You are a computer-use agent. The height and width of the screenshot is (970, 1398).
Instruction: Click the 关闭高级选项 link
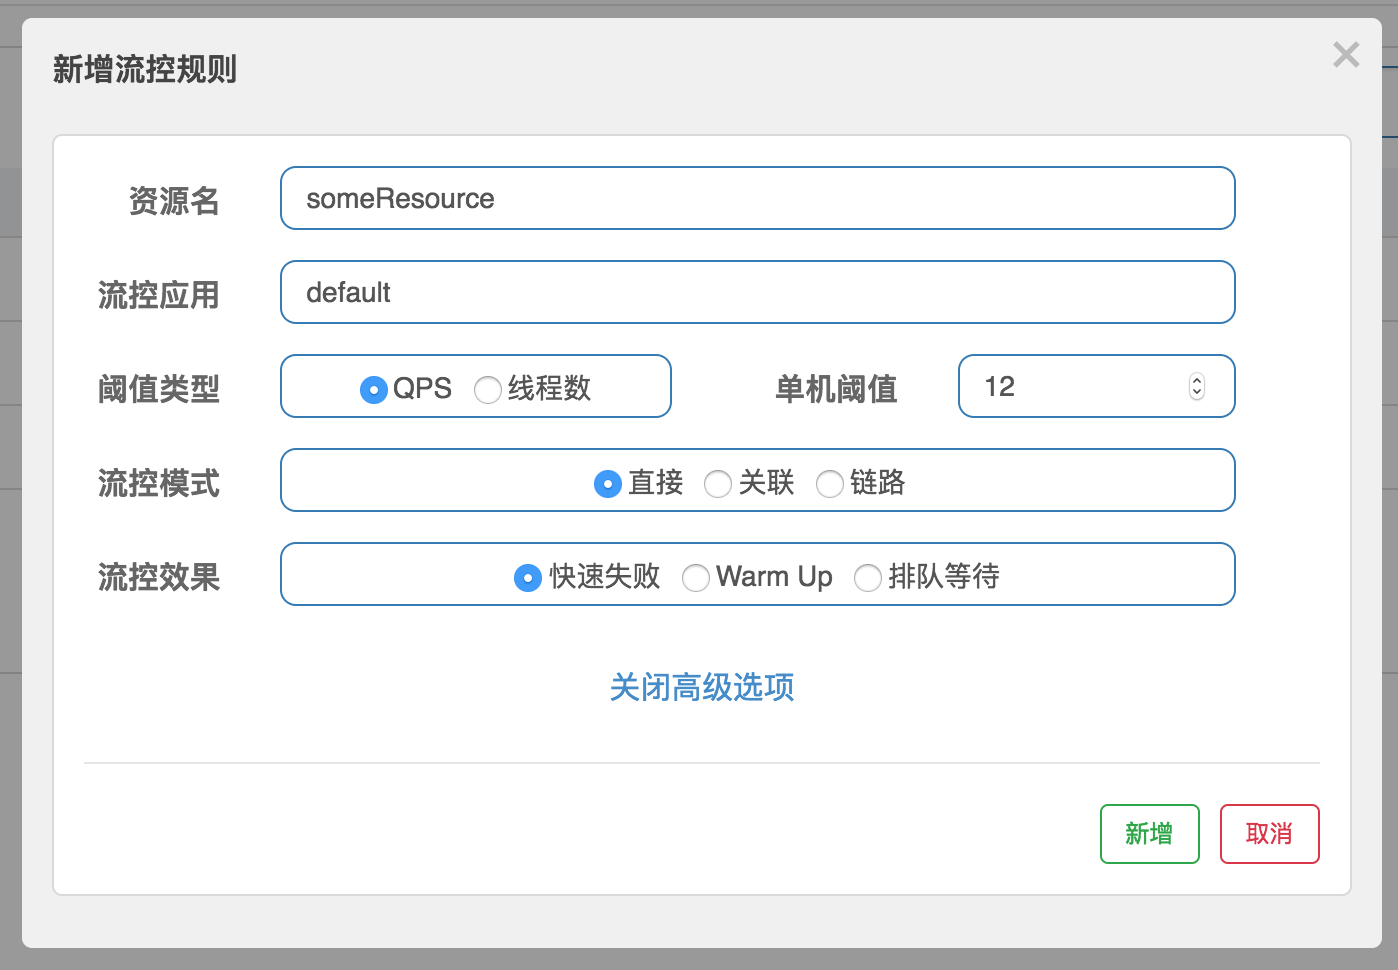pos(702,688)
